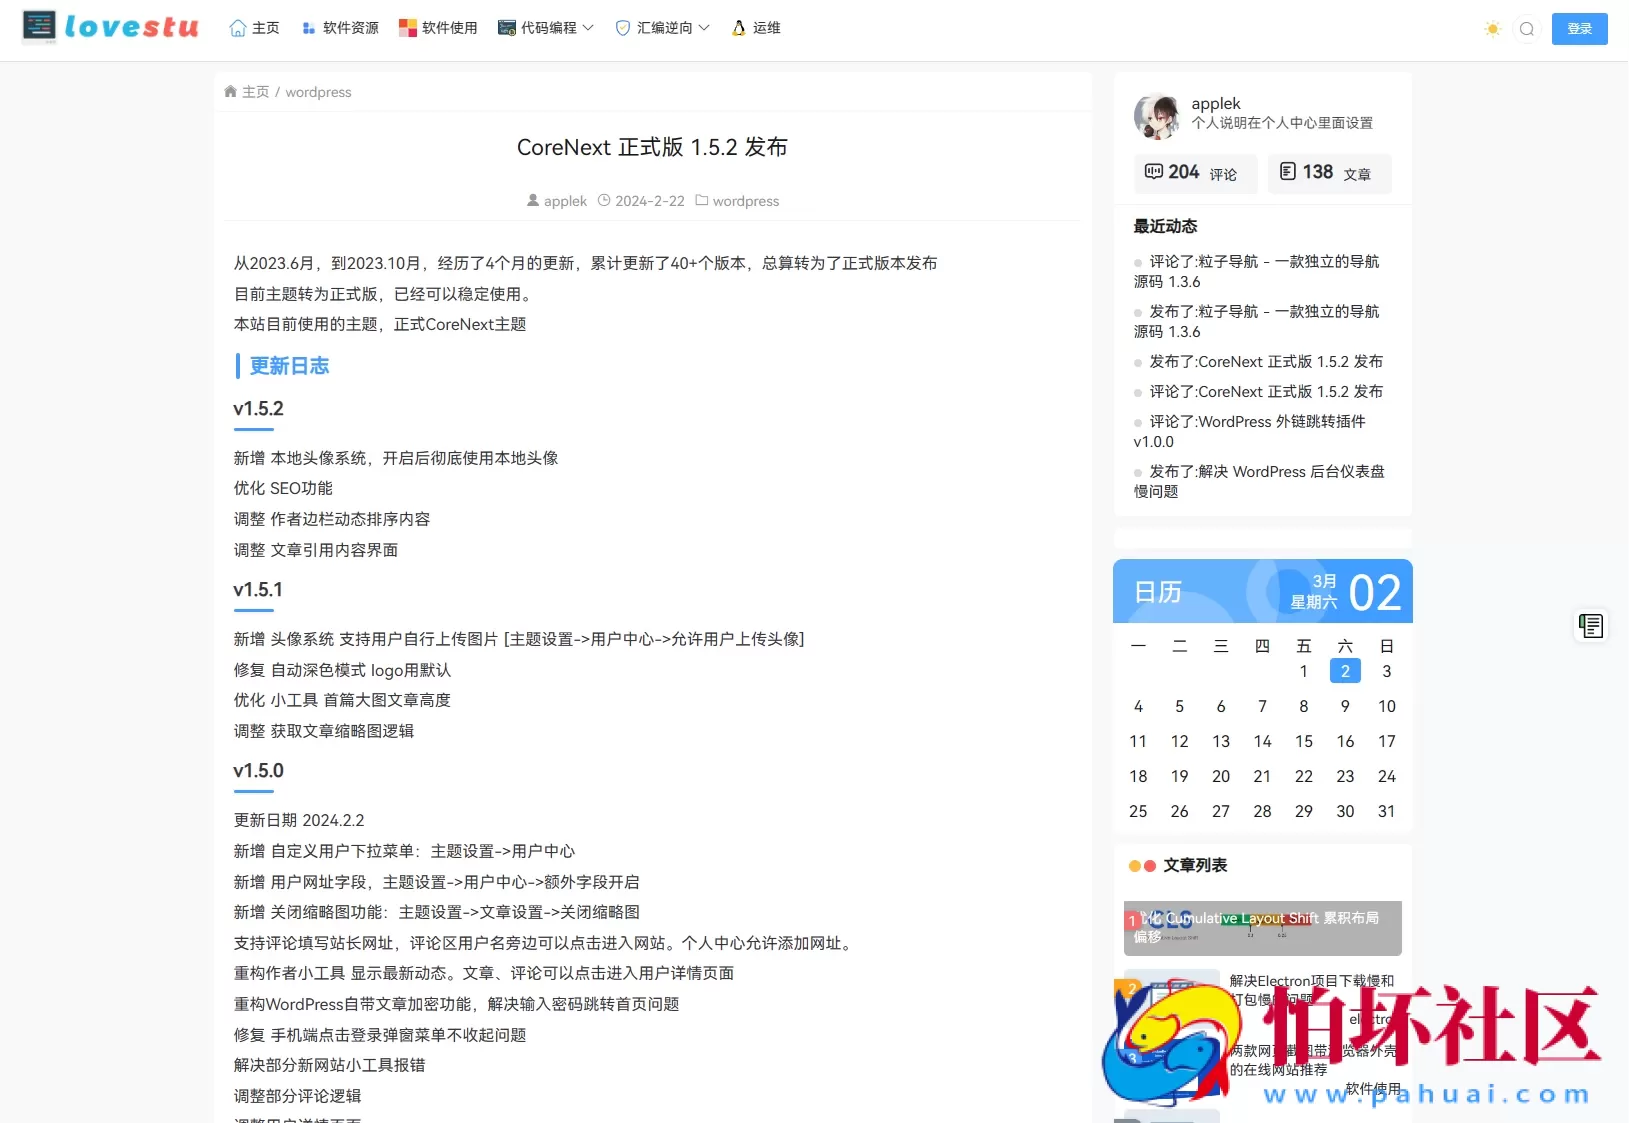Click applek's avatar in the sidebar

(x=1157, y=116)
